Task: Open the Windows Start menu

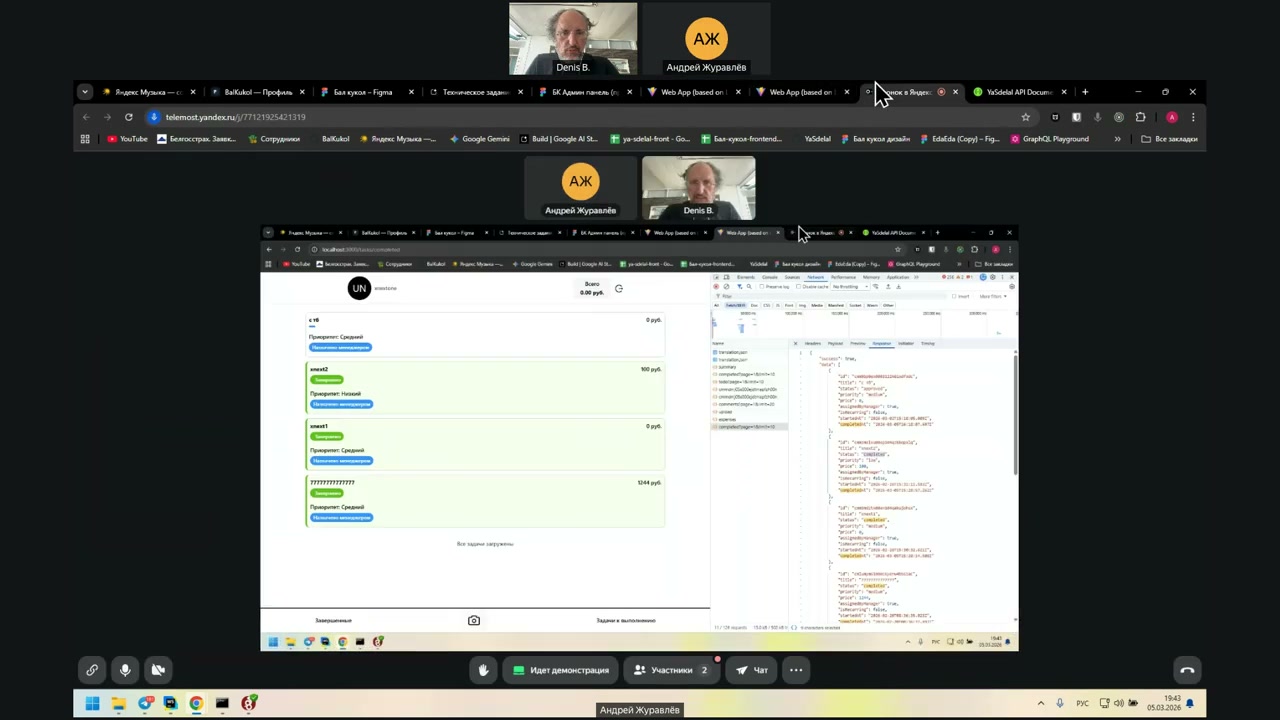Action: (92, 704)
